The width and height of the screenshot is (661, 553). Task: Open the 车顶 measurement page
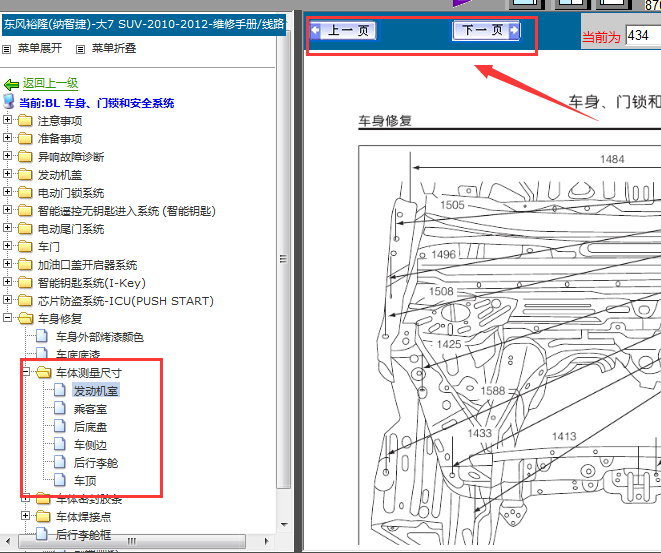point(85,481)
